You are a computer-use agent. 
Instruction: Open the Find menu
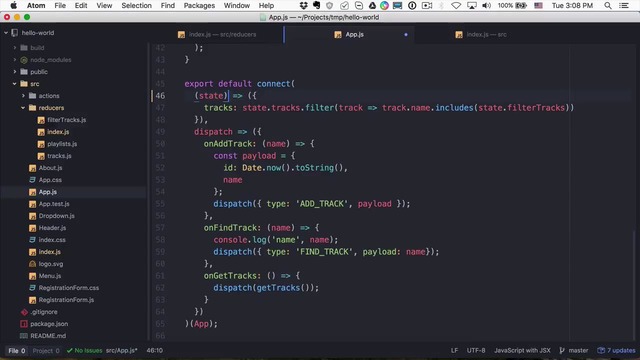click(x=168, y=5)
